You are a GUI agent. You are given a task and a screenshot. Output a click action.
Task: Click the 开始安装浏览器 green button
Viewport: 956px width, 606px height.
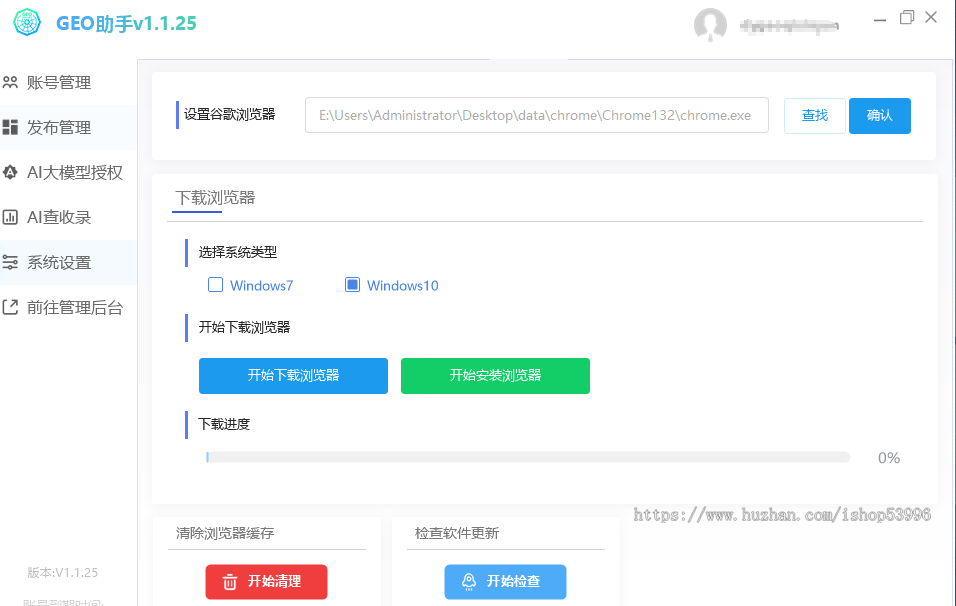point(495,376)
